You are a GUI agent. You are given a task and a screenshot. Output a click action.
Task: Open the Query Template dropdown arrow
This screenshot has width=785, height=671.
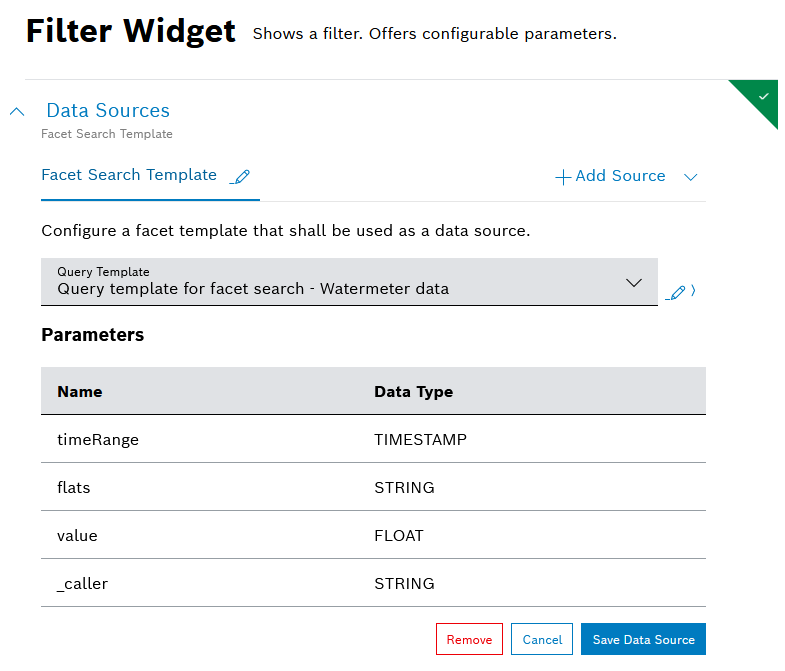[633, 283]
